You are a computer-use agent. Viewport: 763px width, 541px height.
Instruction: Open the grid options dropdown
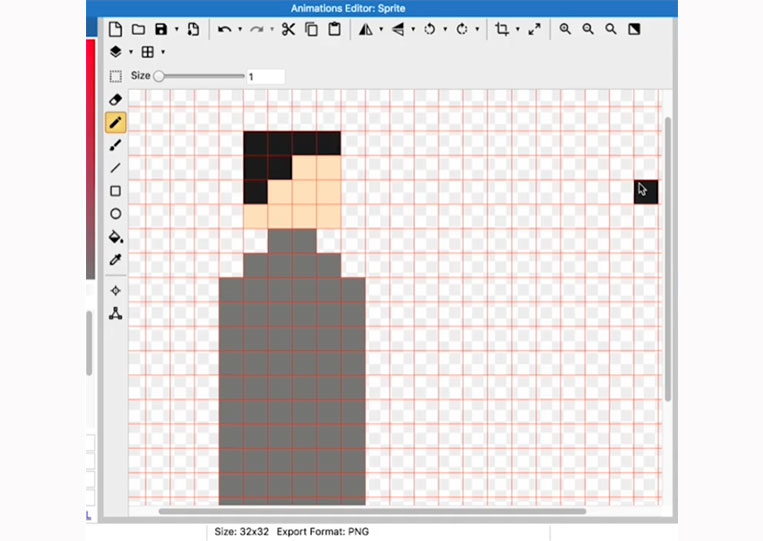pyautogui.click(x=163, y=52)
